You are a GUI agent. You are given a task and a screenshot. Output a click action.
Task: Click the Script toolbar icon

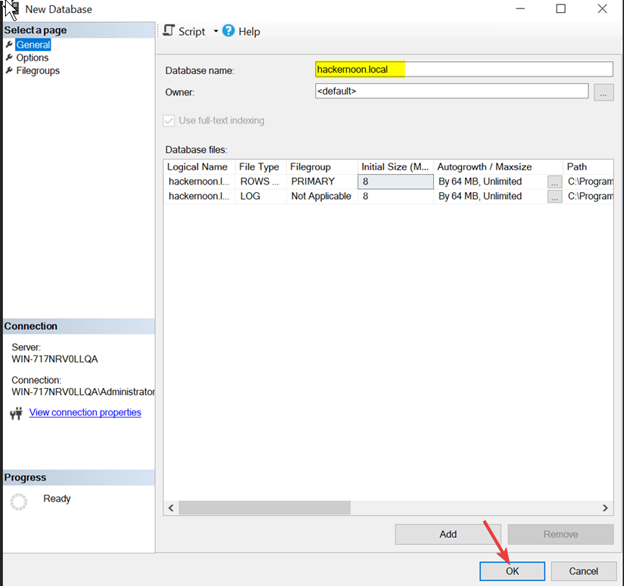(x=169, y=31)
